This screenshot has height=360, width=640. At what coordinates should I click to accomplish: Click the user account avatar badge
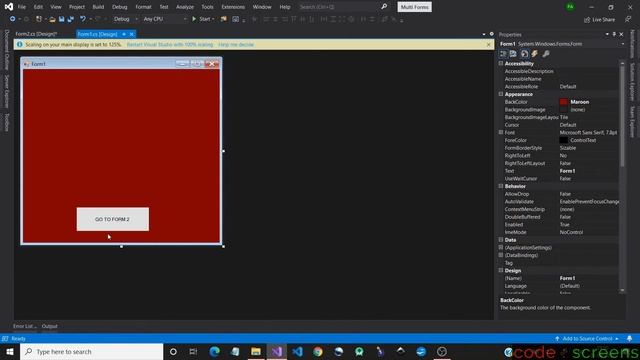(x=570, y=7)
